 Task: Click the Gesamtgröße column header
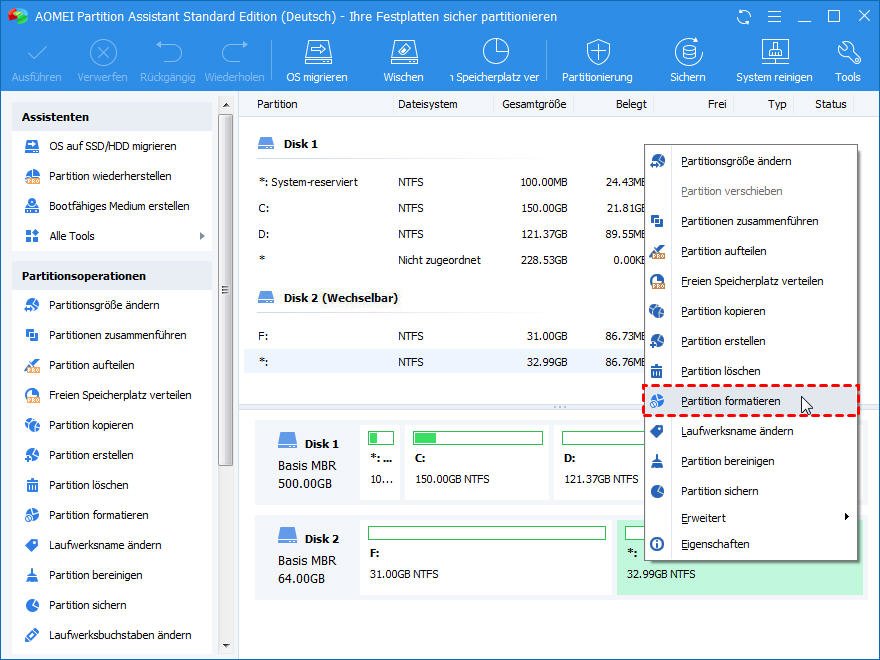coord(534,104)
